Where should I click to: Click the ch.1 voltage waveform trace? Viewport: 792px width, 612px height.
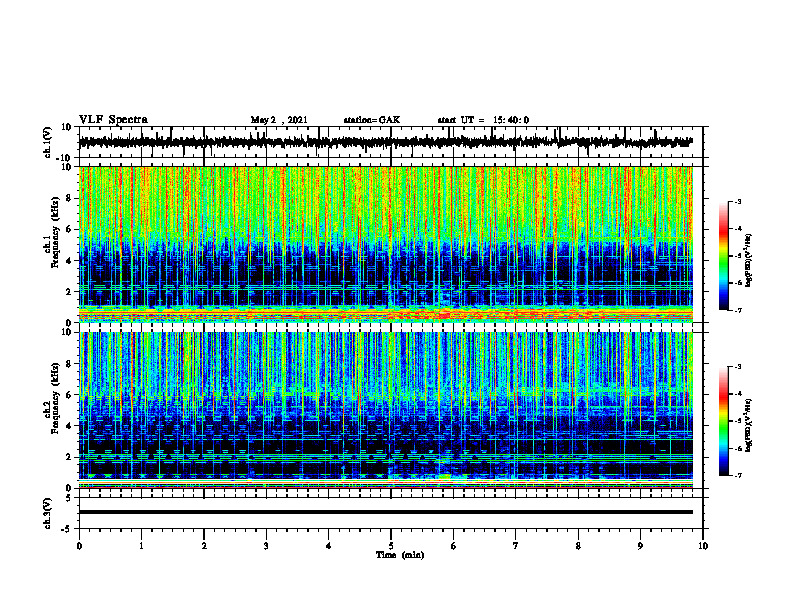coord(385,142)
